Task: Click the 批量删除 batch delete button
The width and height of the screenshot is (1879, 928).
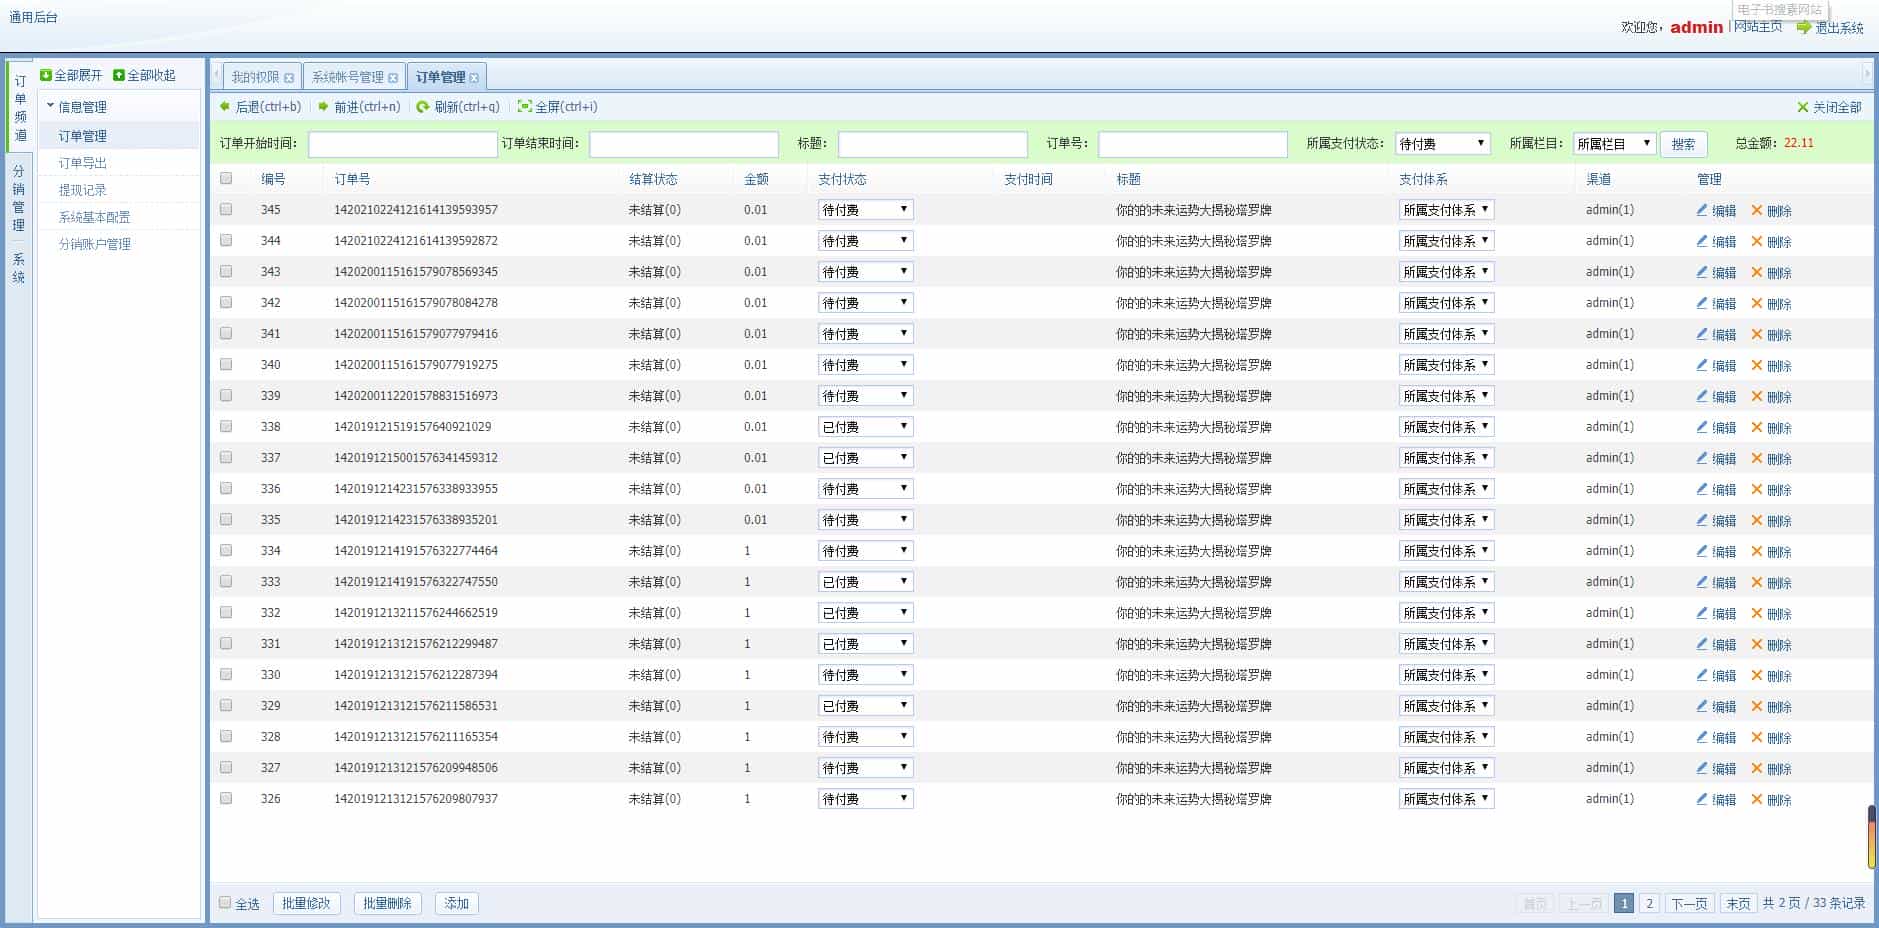Action: pos(387,903)
